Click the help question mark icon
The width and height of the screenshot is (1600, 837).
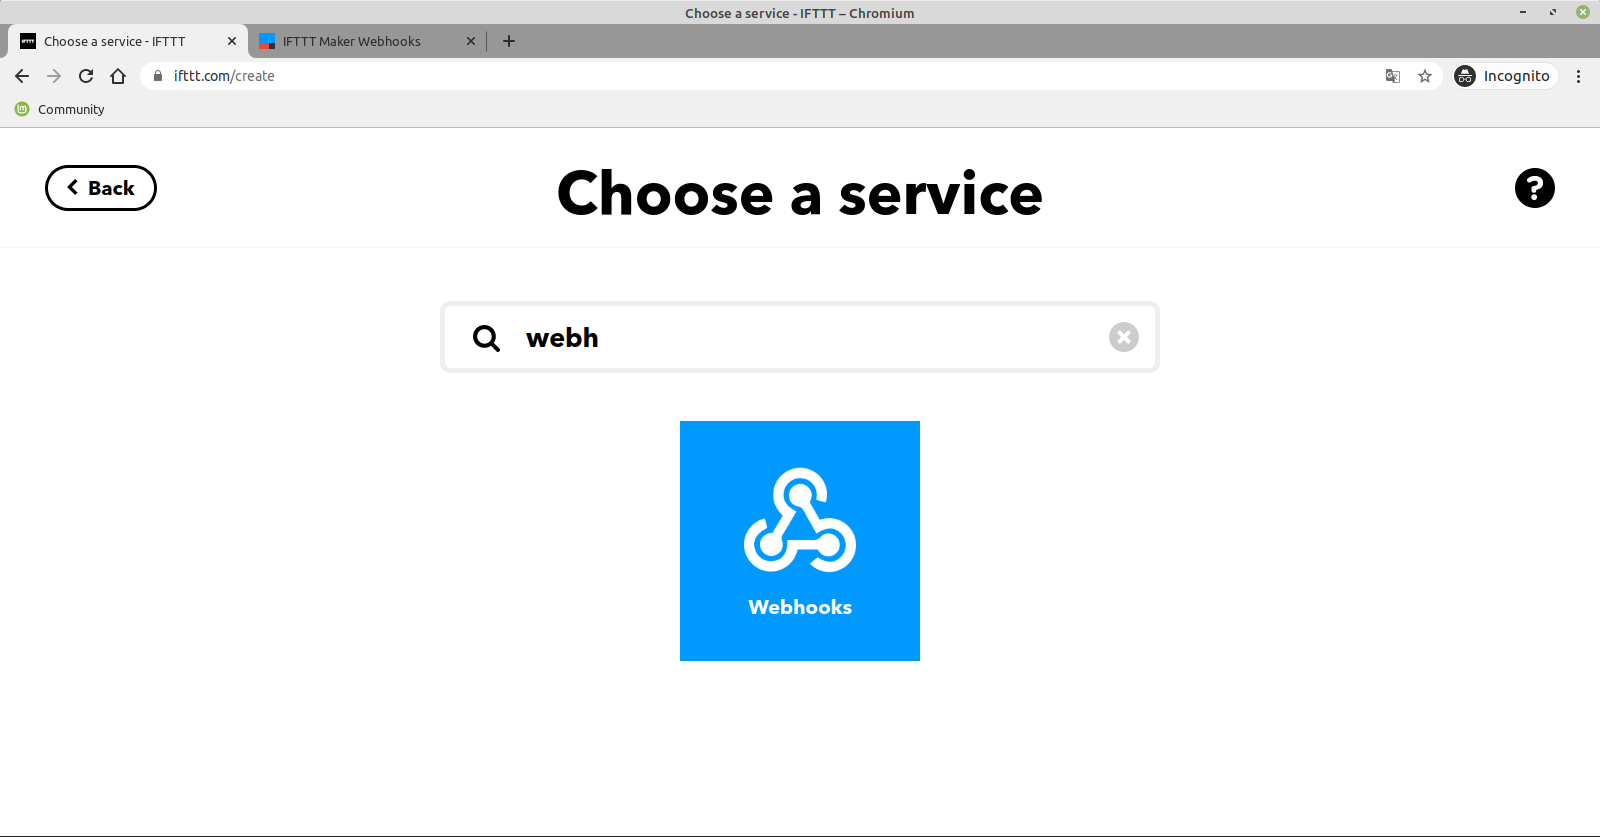pos(1534,188)
